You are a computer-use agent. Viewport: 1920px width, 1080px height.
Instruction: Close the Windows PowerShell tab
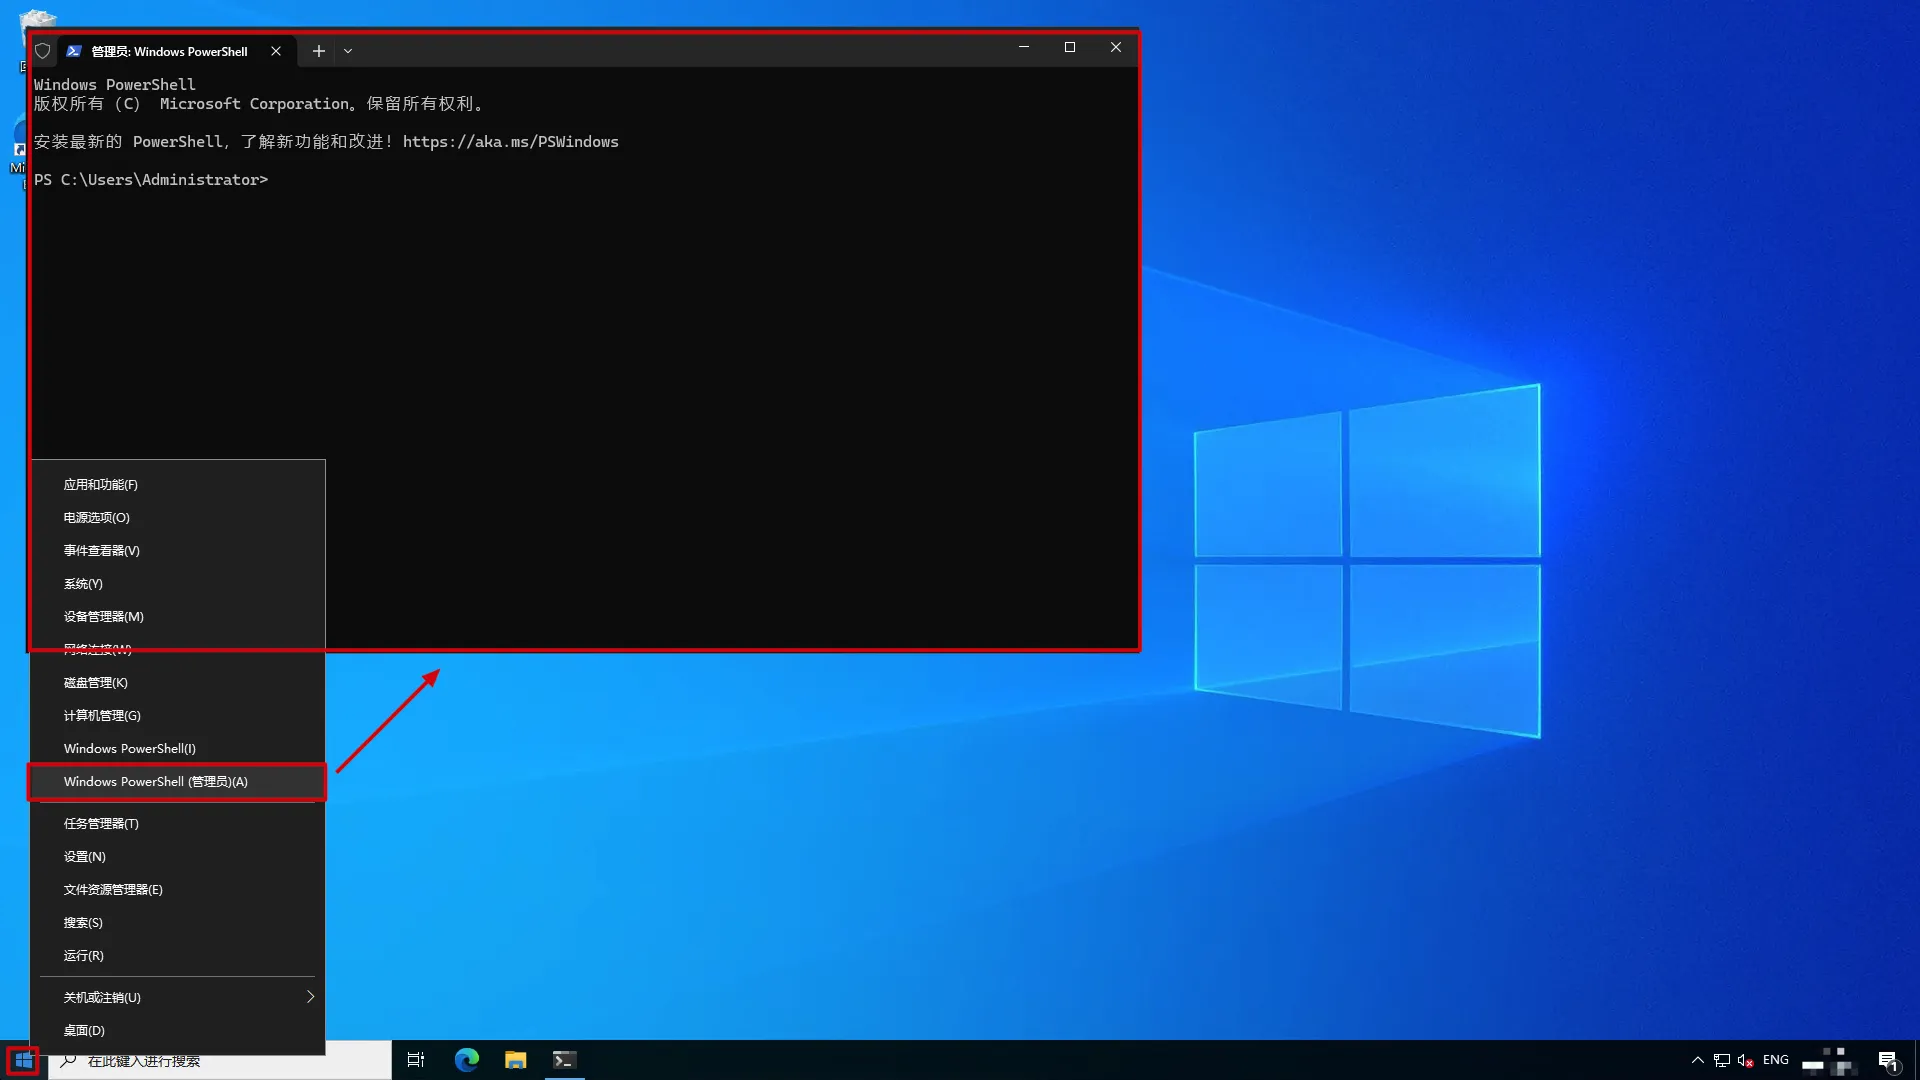point(276,51)
